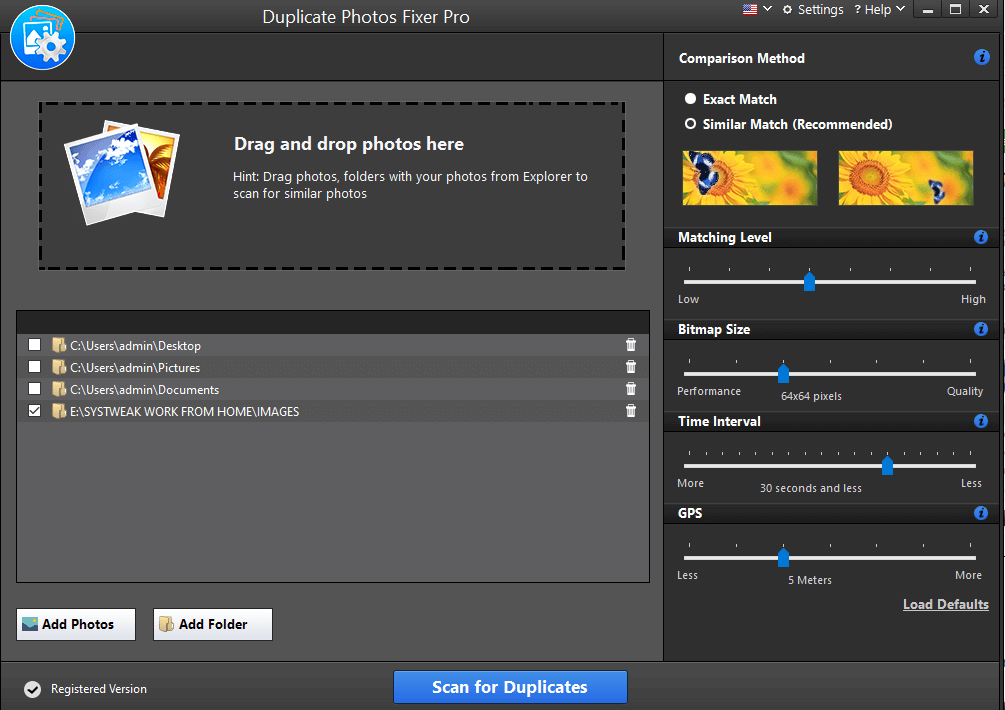The image size is (1005, 710).
Task: Click the Duplicate Photos Fixer app logo
Action: click(42, 37)
